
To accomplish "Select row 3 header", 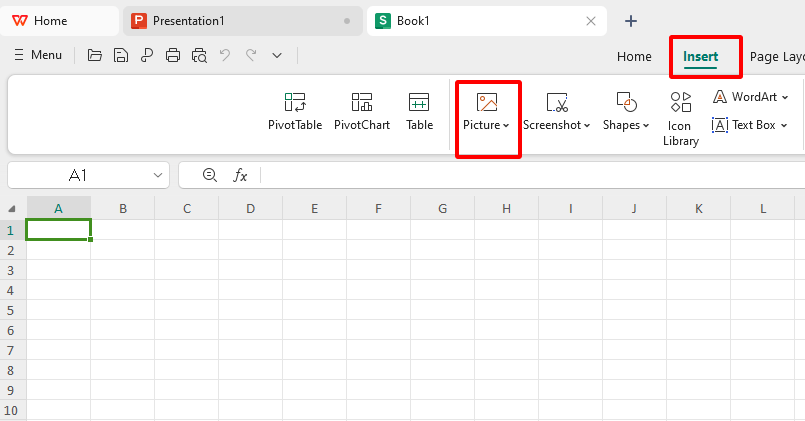I will [x=13, y=270].
